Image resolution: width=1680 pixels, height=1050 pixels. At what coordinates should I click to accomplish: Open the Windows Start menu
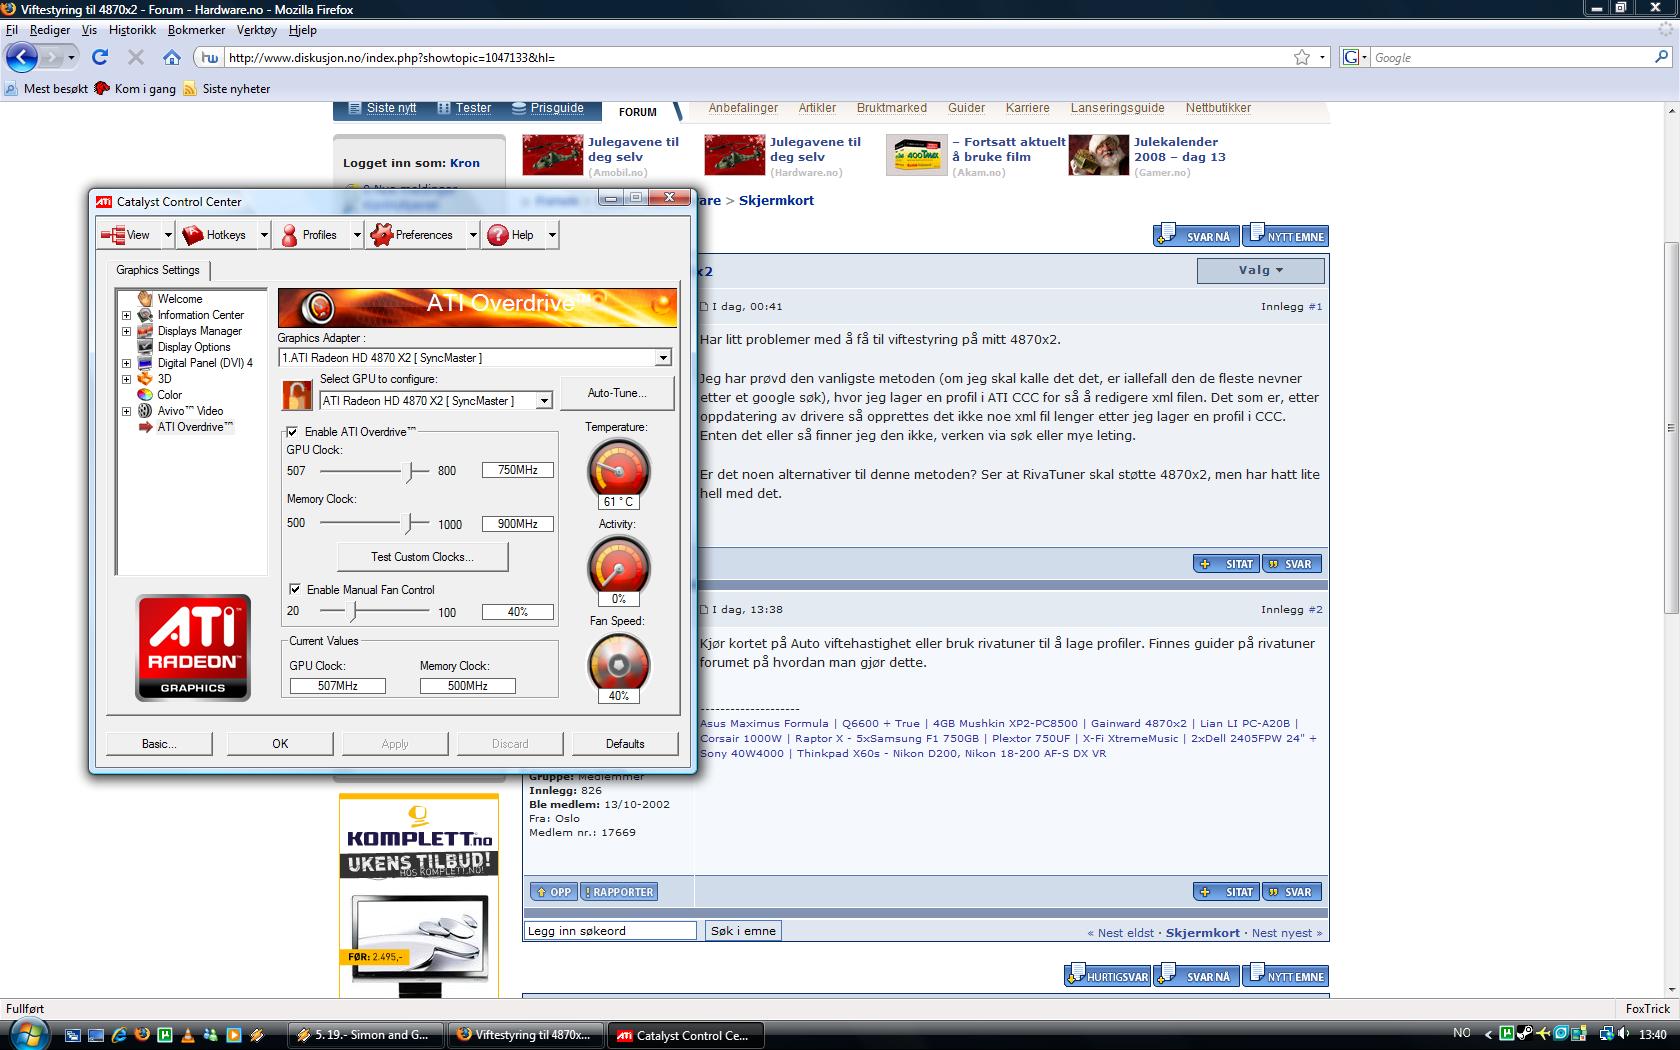click(x=27, y=1033)
